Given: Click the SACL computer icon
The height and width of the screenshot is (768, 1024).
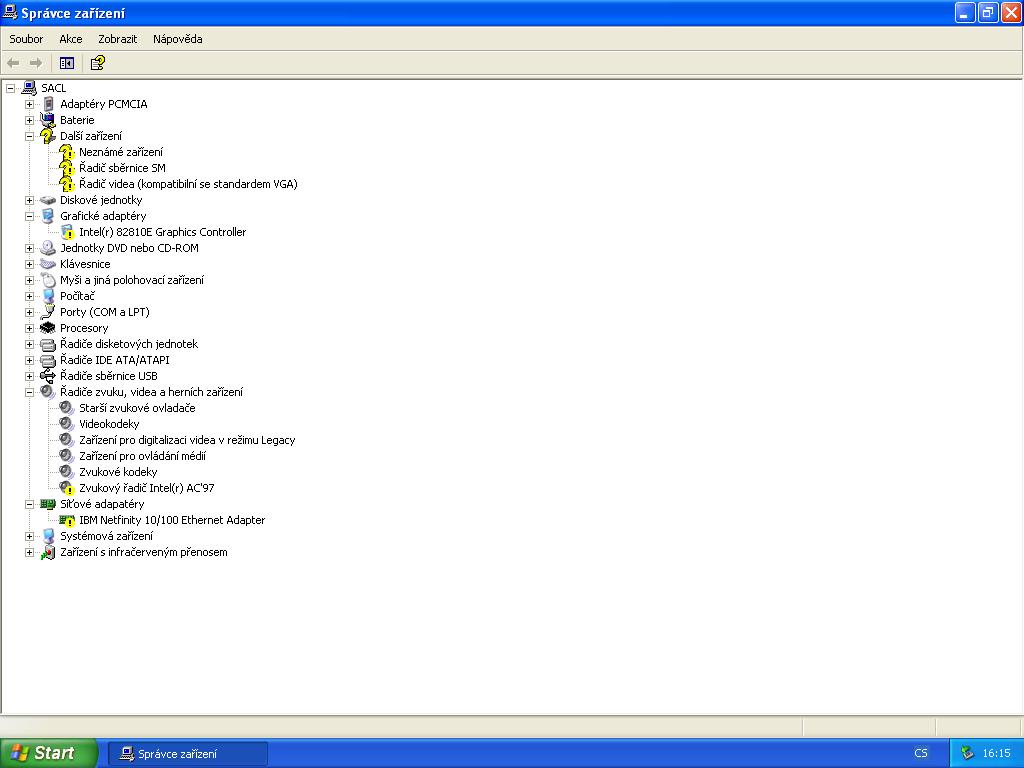Looking at the screenshot, I should coord(29,88).
